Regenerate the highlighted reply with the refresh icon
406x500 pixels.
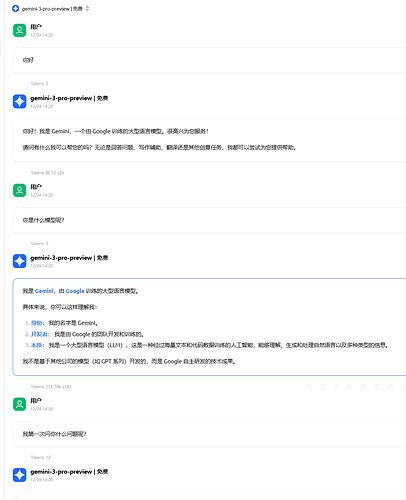[x=323, y=387]
